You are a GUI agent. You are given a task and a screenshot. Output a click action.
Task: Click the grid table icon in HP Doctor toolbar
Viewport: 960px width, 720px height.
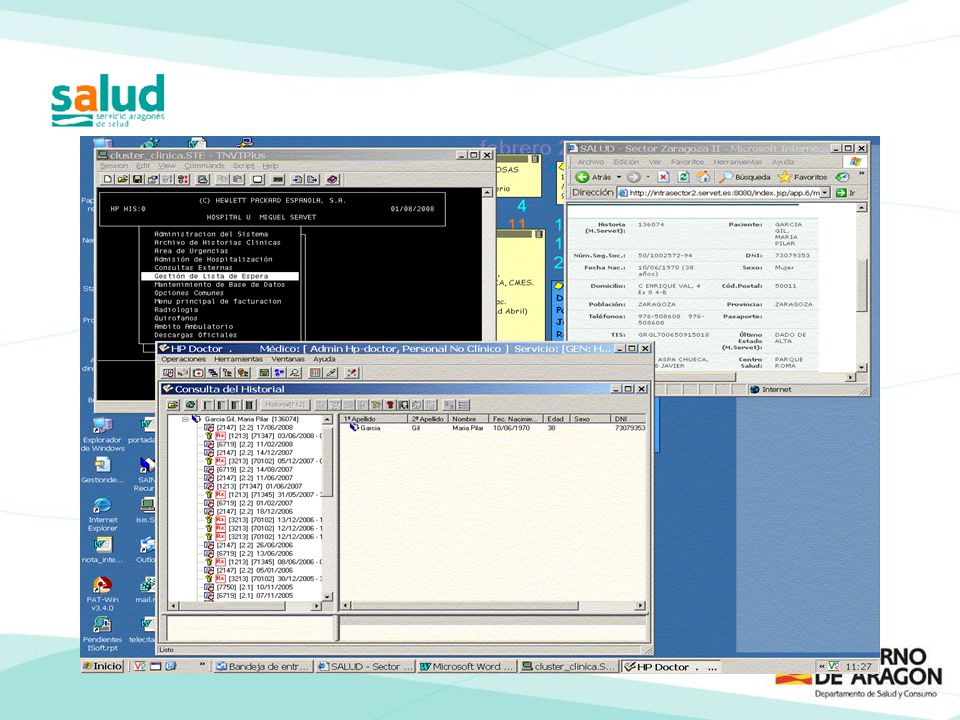[x=315, y=372]
